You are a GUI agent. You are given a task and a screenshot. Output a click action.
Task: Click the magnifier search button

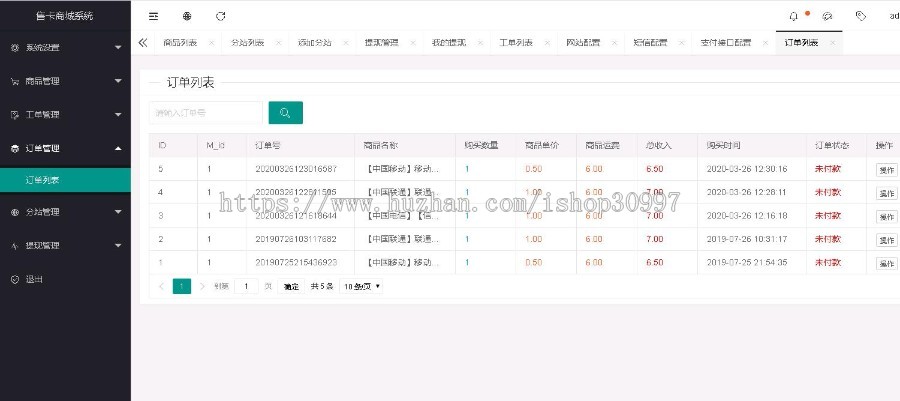click(285, 112)
